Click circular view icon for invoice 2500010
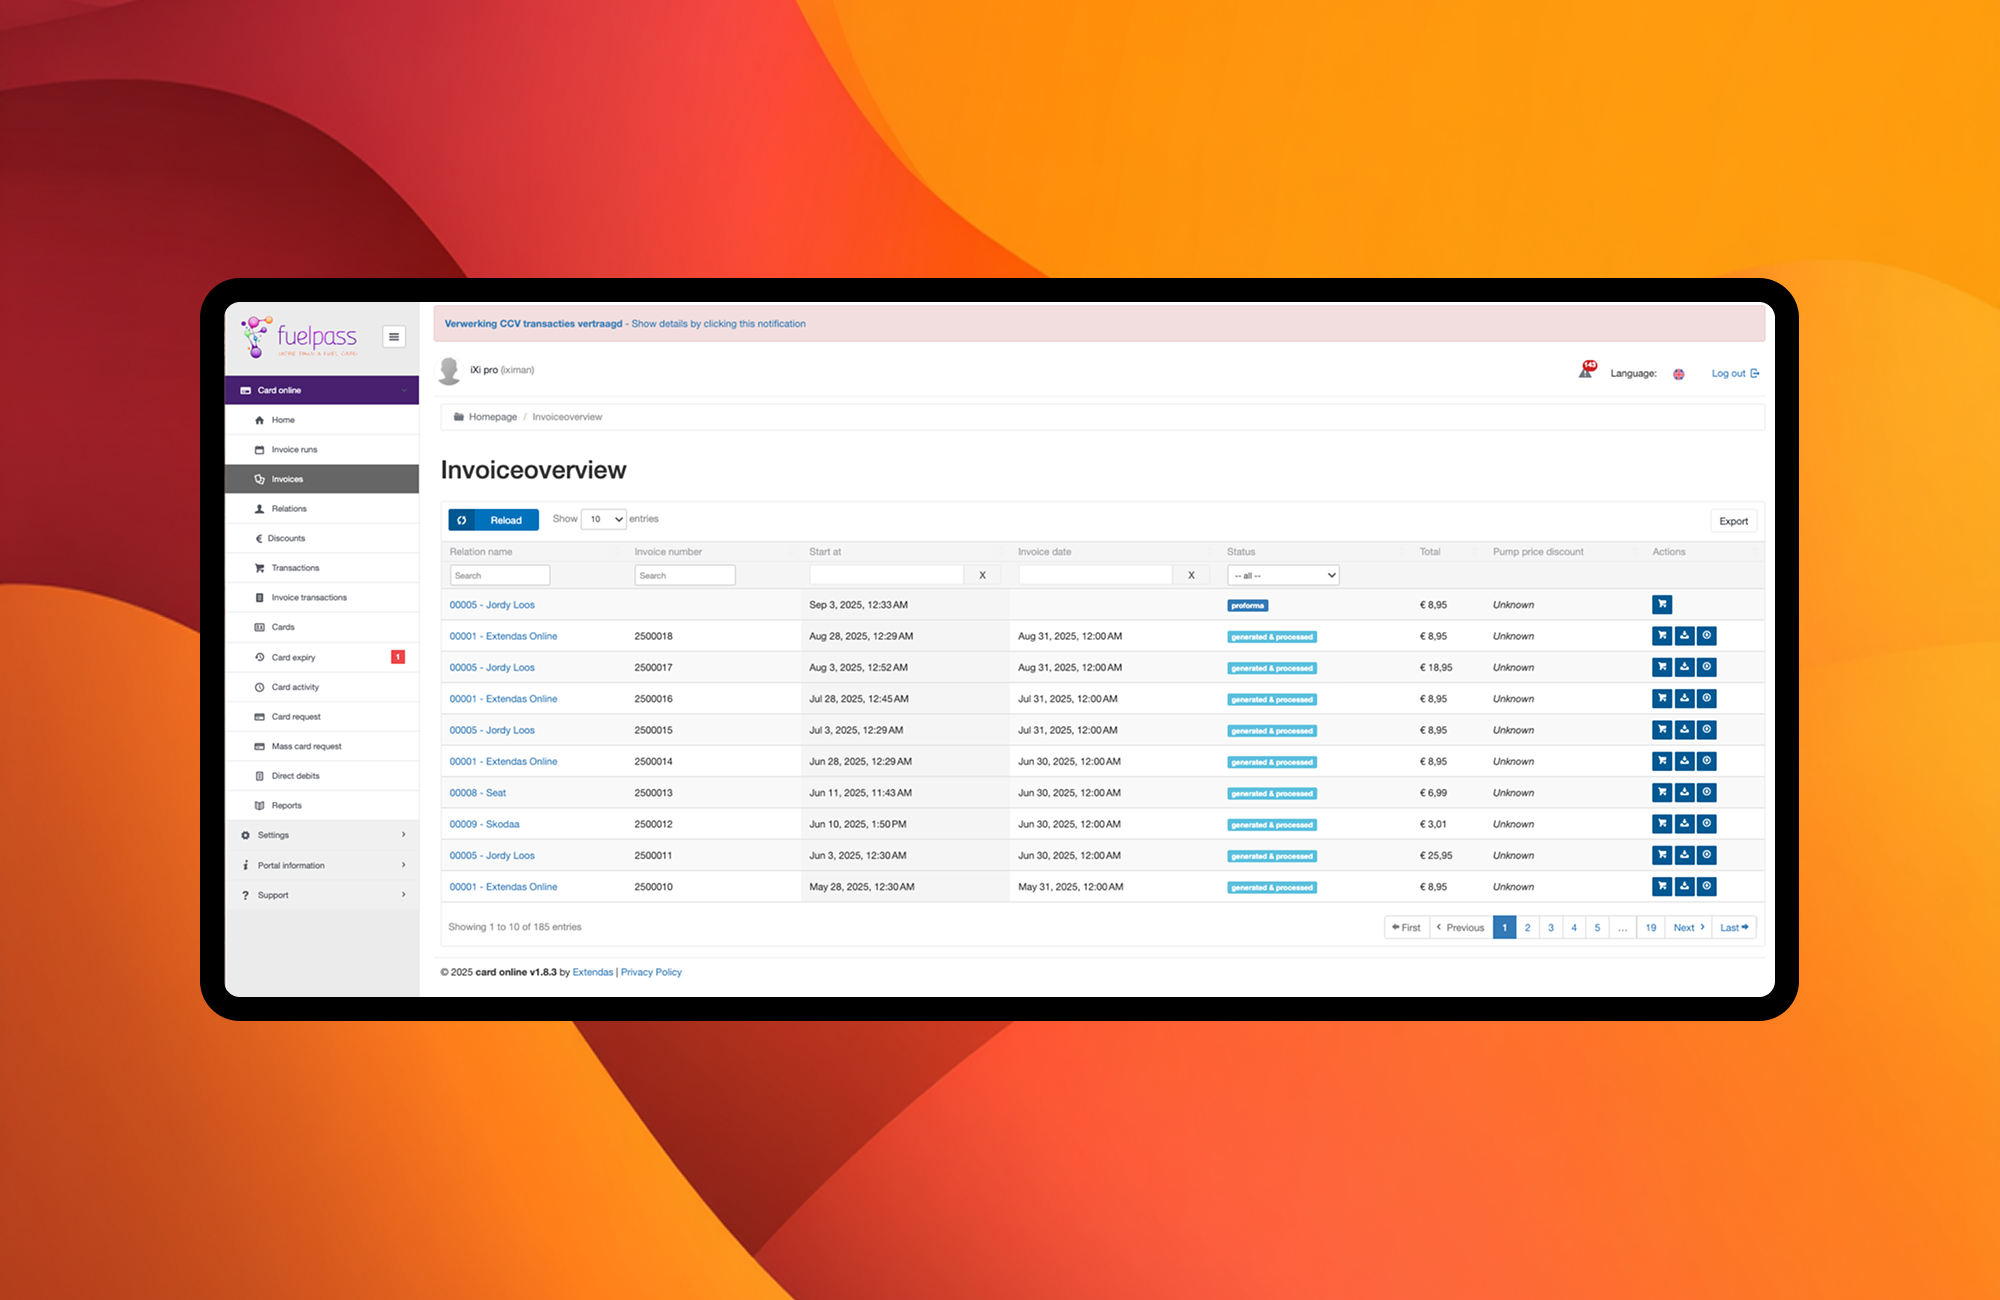 (1707, 886)
